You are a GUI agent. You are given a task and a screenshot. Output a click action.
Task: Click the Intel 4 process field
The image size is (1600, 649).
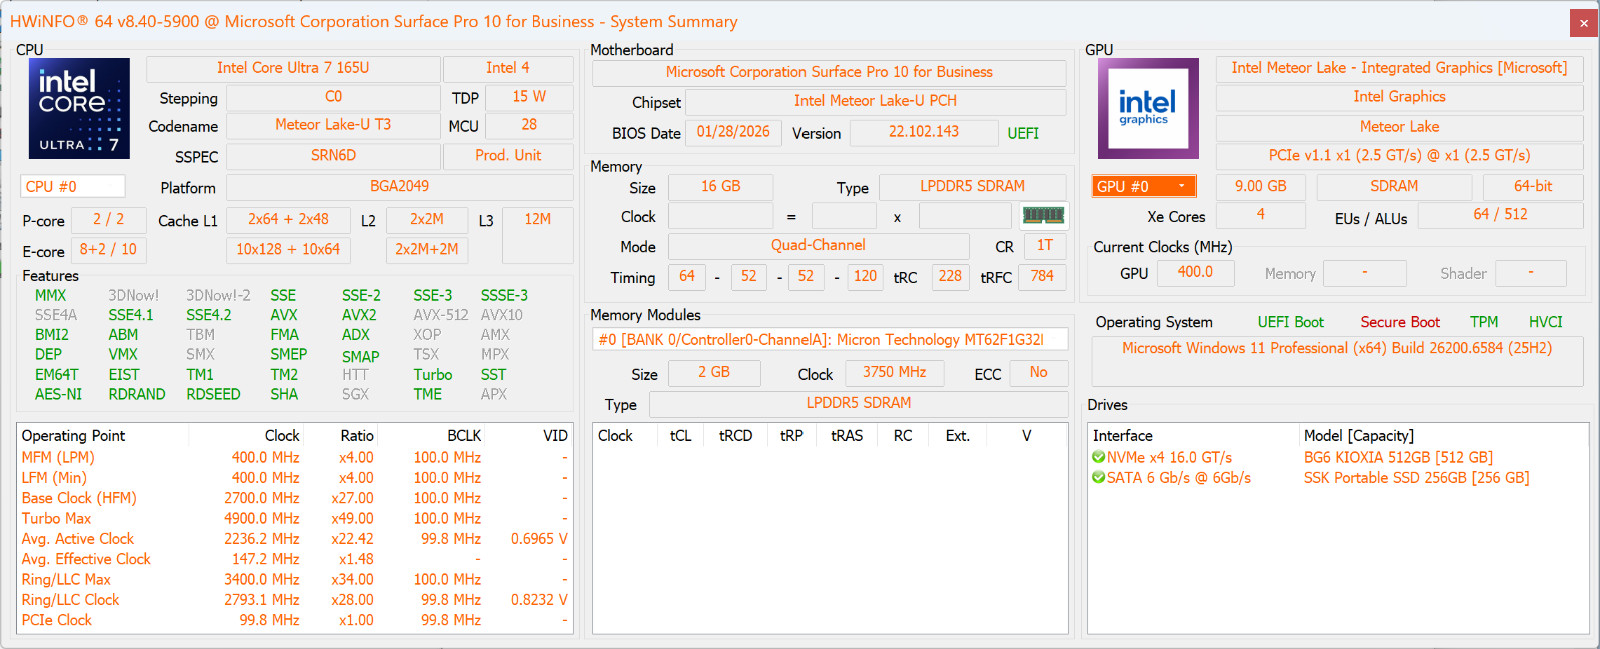tap(508, 68)
